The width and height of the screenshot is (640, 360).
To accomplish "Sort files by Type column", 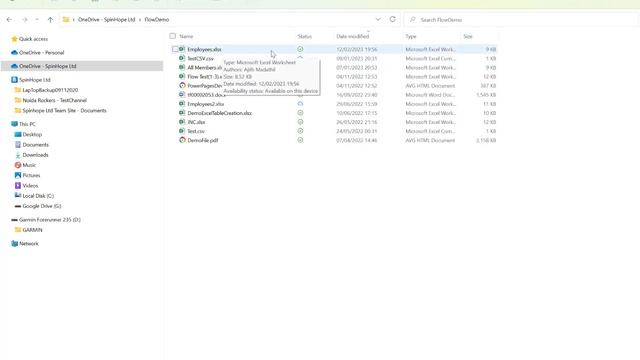I will click(411, 36).
